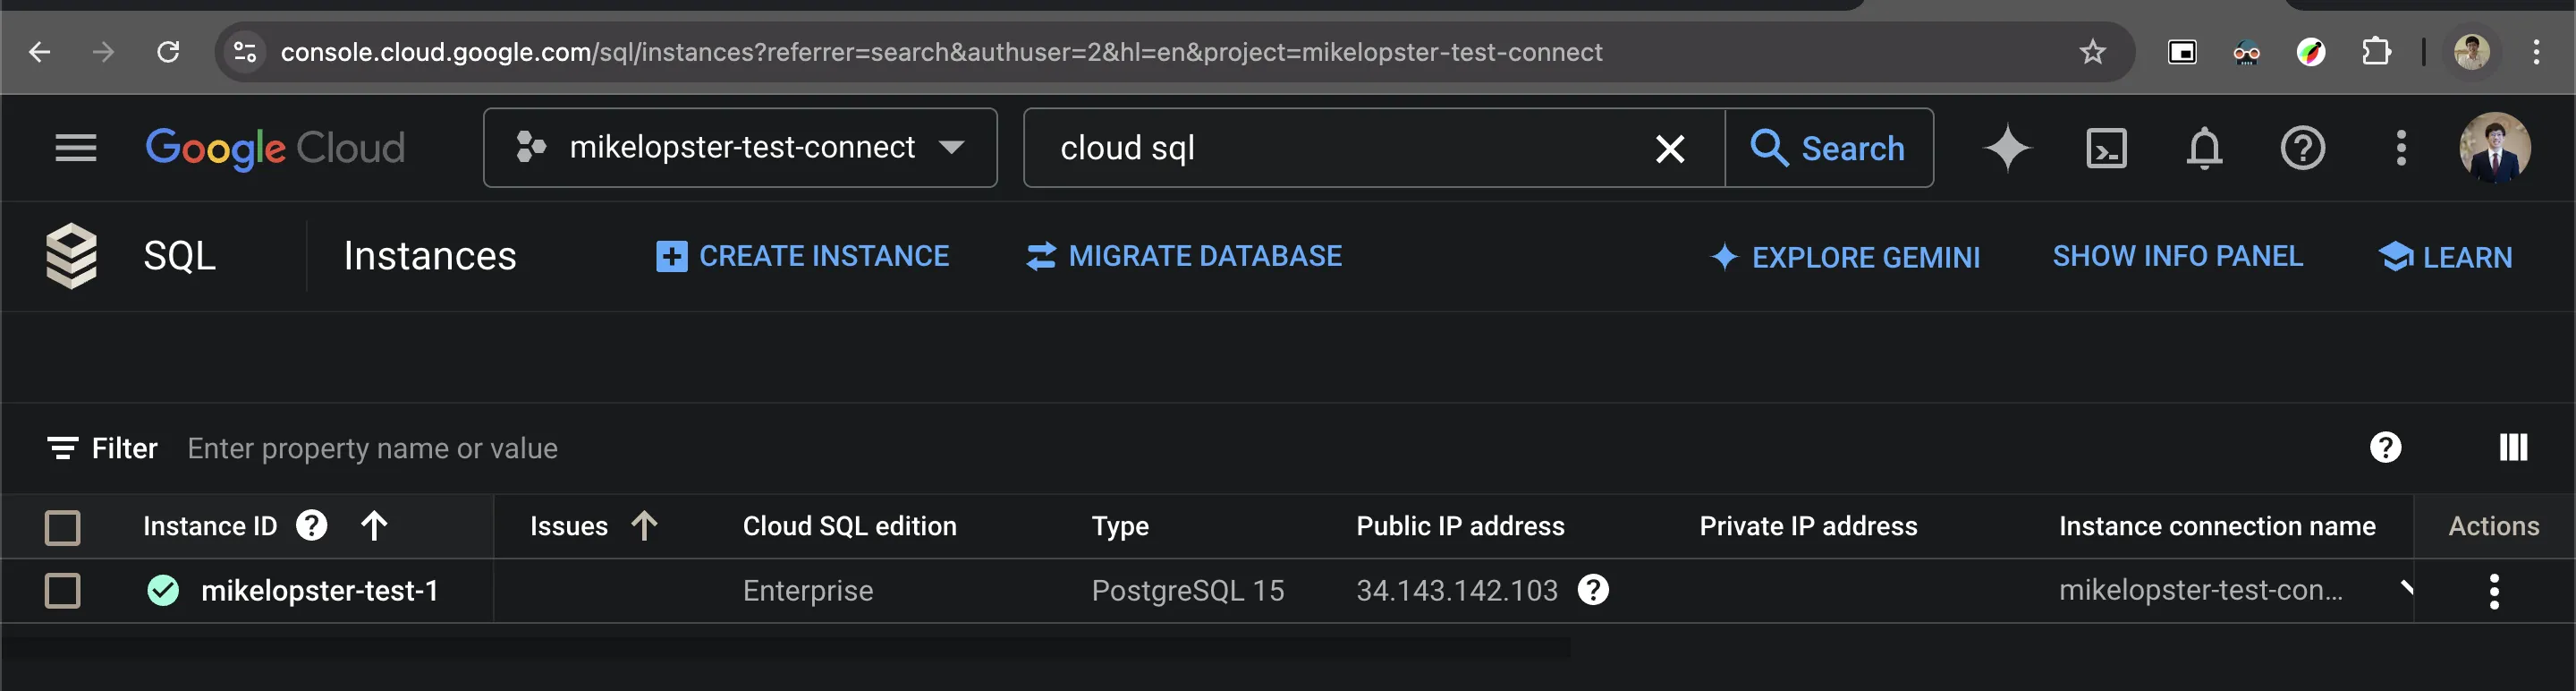The height and width of the screenshot is (691, 2576).
Task: View site information icon in address bar
Action: [x=245, y=52]
